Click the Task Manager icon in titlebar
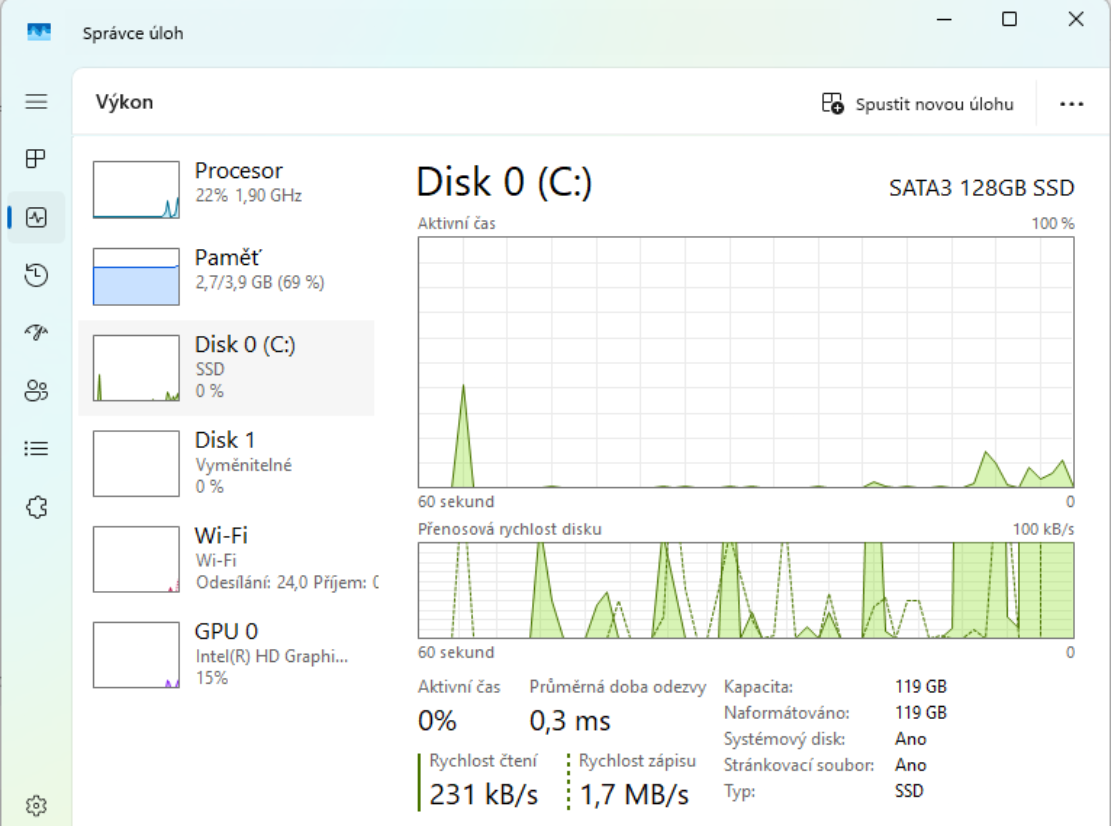This screenshot has height=826, width=1111. 38,32
